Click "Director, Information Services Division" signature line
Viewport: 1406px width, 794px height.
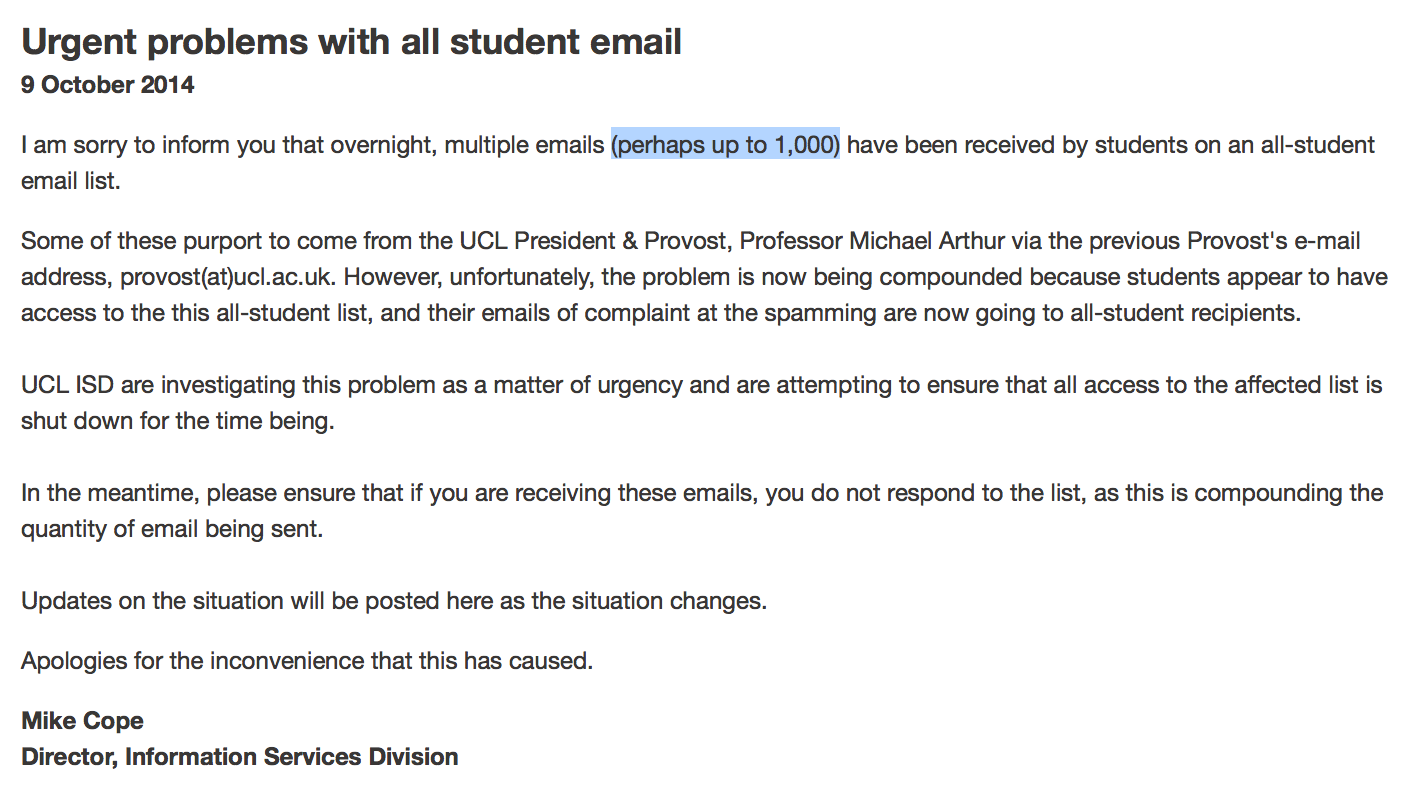[x=240, y=757]
